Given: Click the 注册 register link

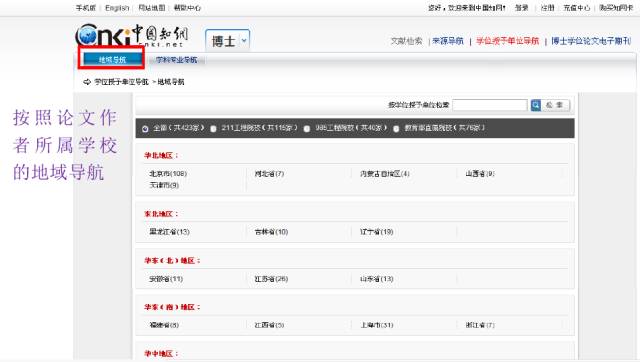Looking at the screenshot, I should click(547, 8).
